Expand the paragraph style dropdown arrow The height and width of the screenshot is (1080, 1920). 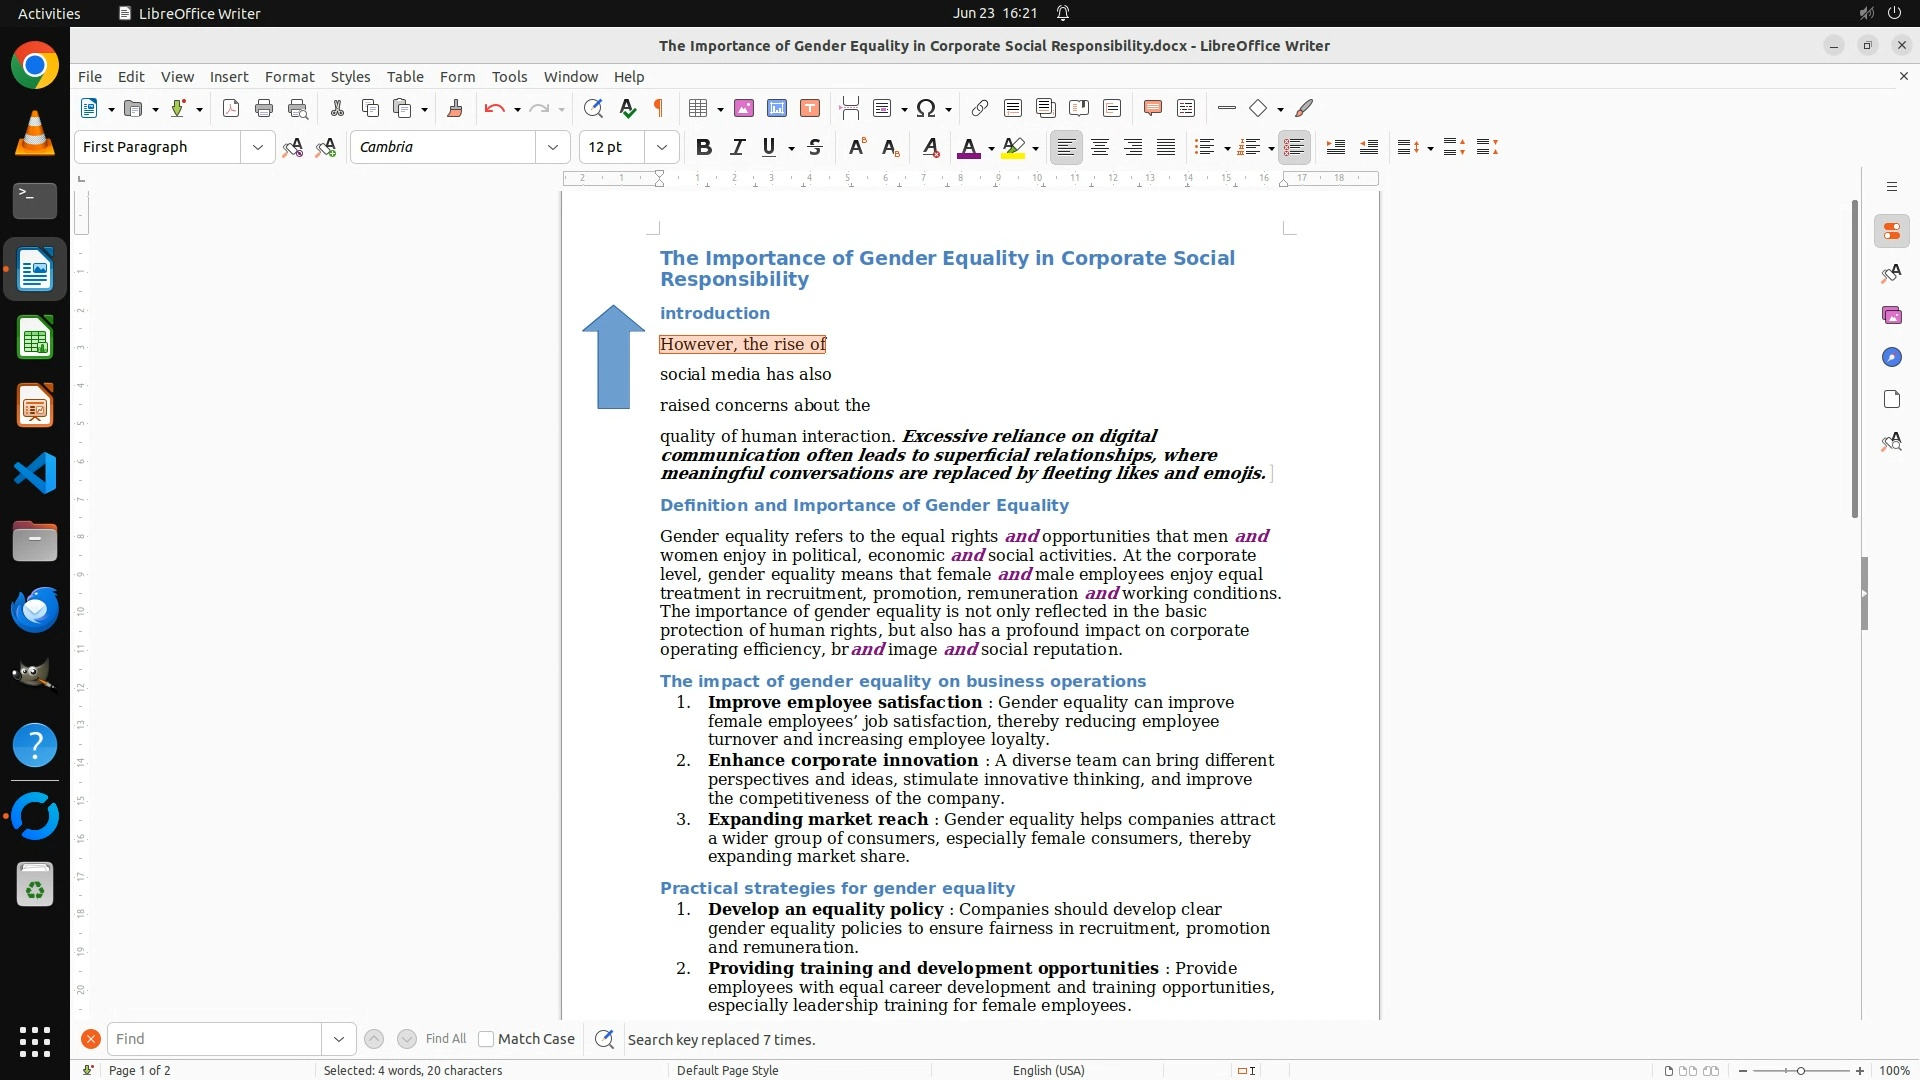(x=258, y=147)
